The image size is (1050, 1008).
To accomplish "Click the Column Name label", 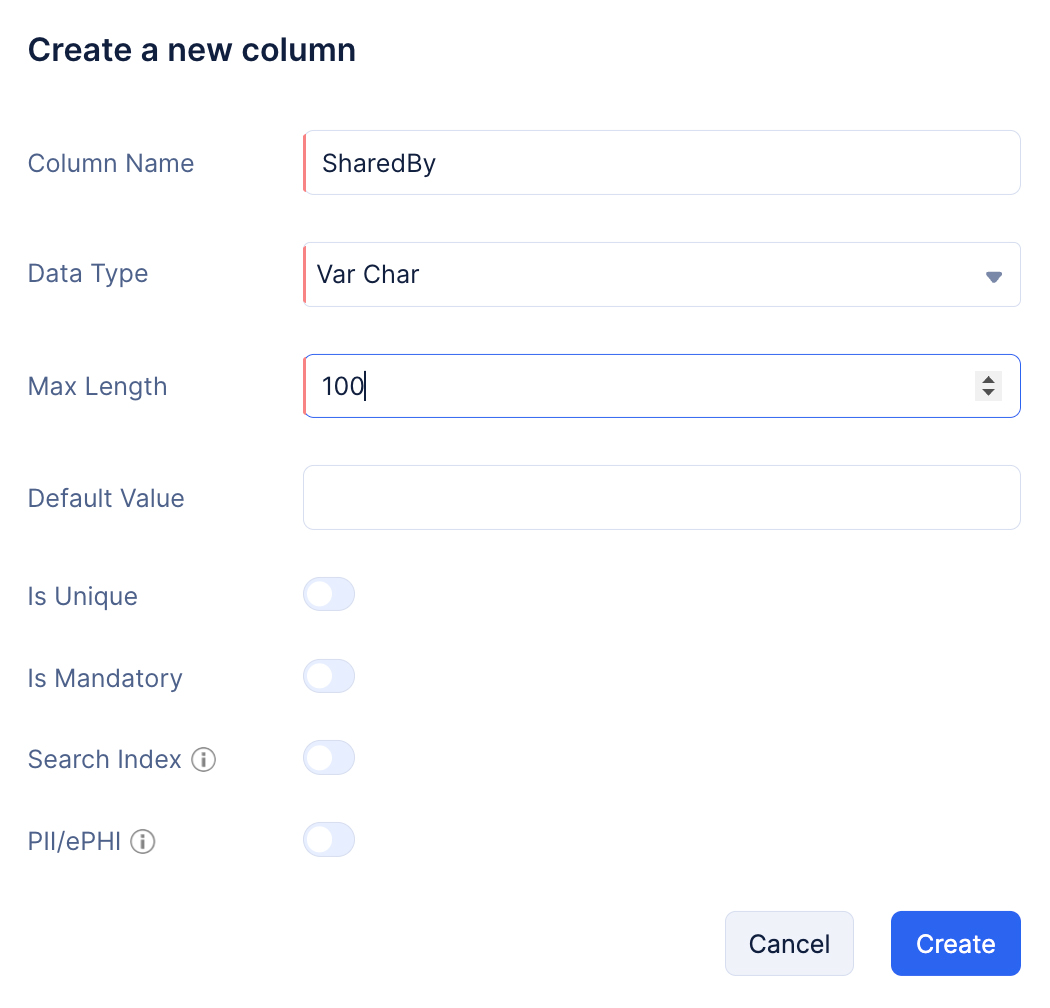I will [x=111, y=163].
